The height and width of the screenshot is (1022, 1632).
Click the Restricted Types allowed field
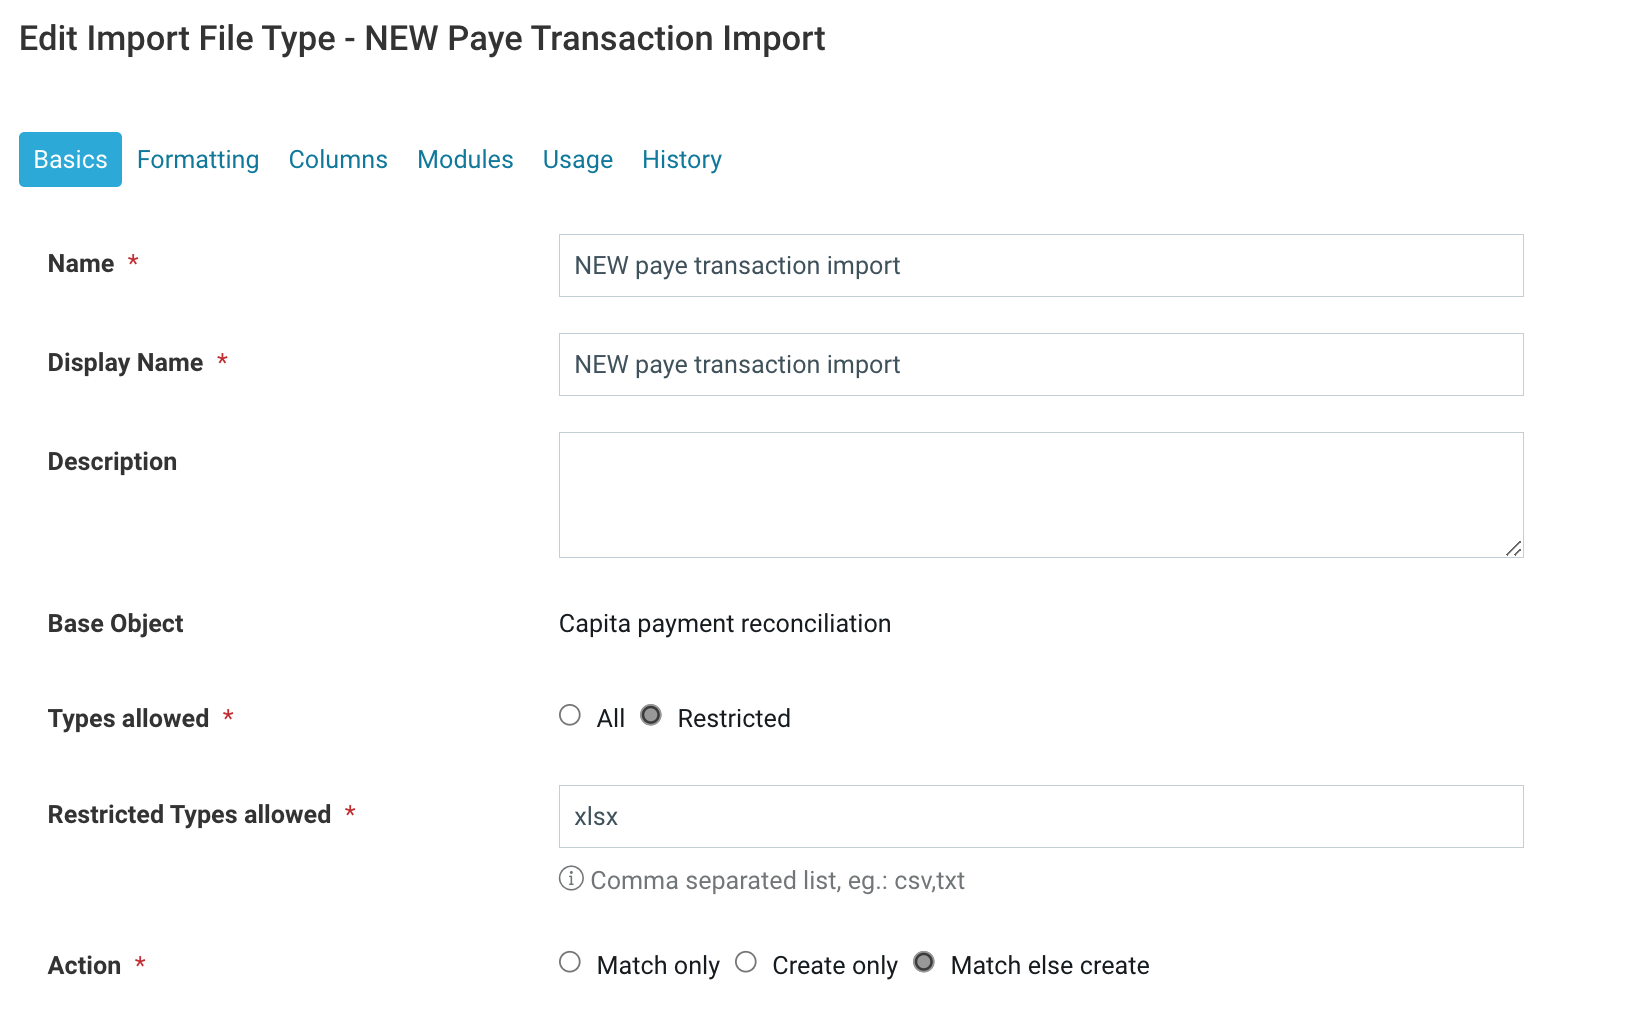pos(1041,817)
